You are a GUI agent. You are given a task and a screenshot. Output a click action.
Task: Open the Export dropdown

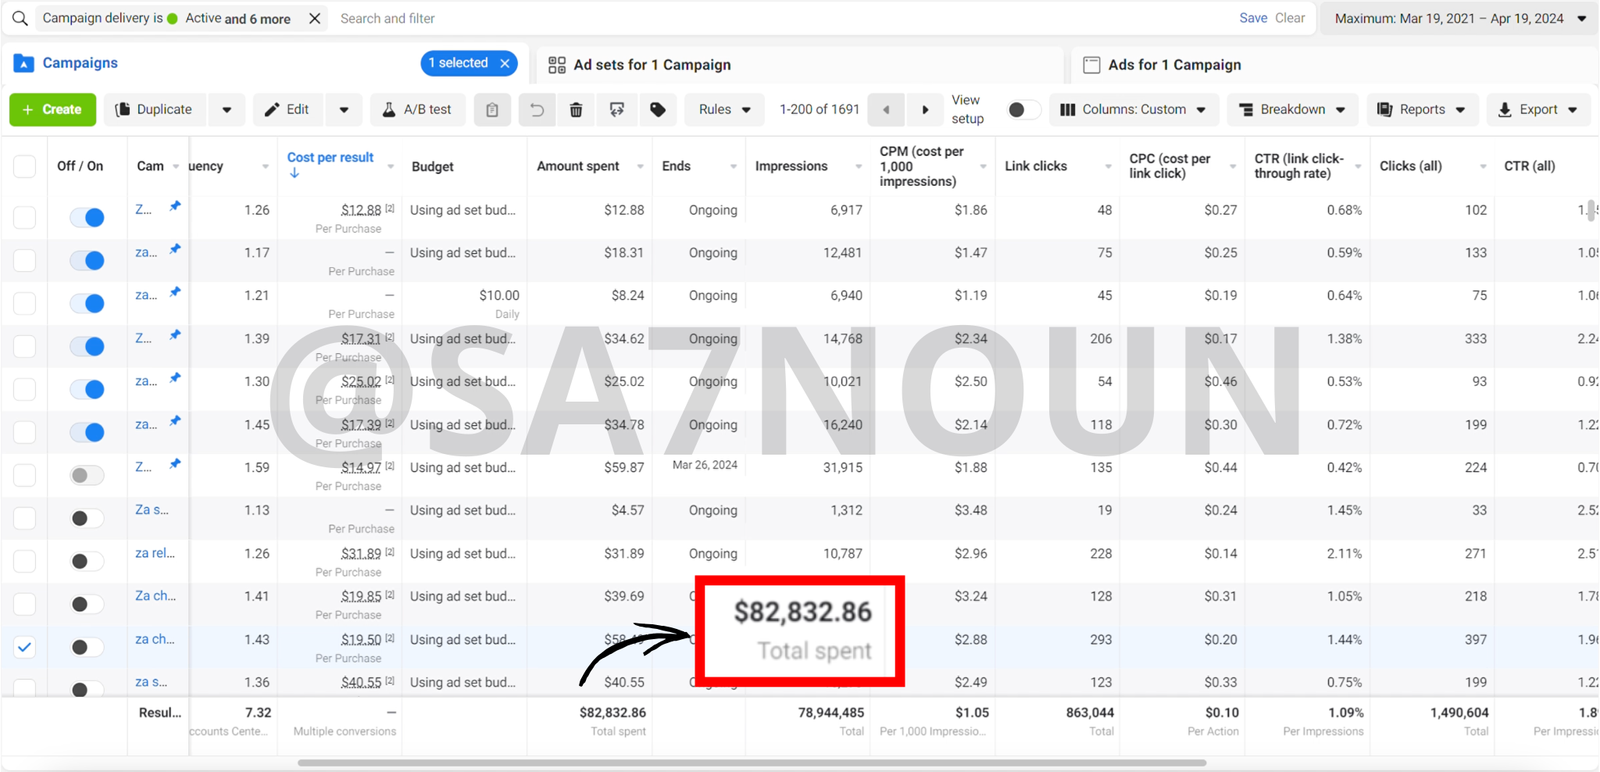pos(1538,110)
